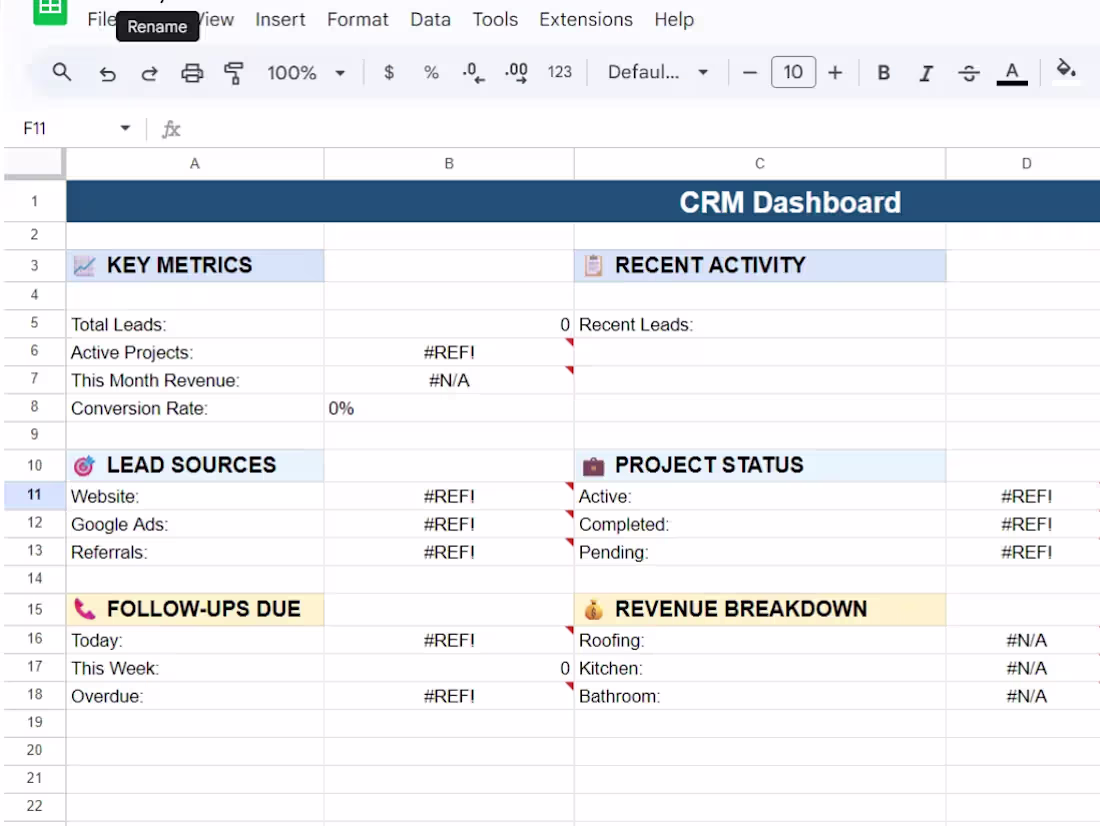Viewport: 1100px width, 826px height.
Task: Activate the paint format tool
Action: coord(234,73)
